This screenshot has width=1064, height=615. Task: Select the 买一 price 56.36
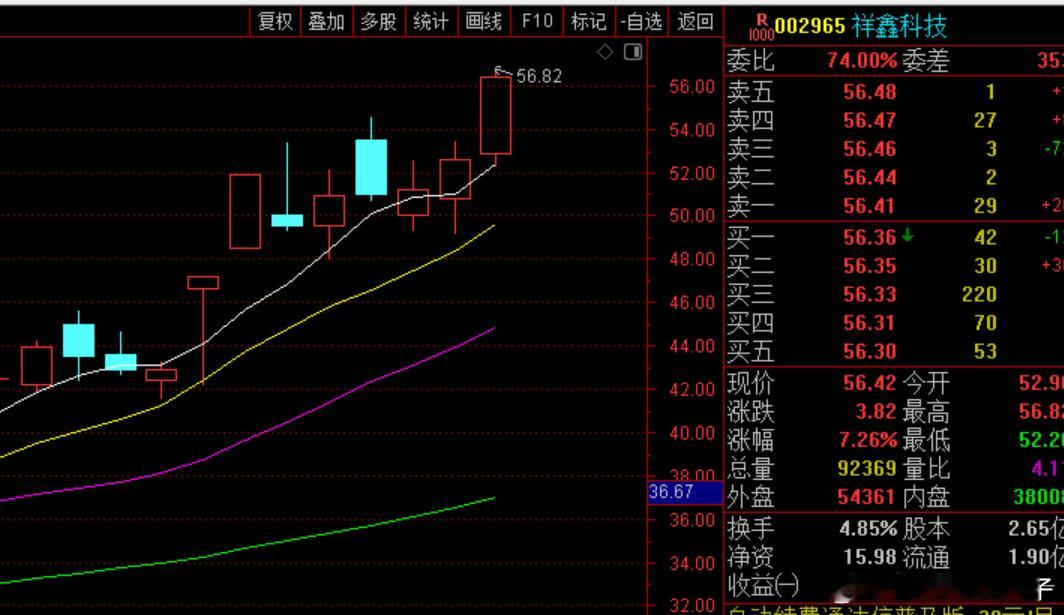[x=870, y=237]
